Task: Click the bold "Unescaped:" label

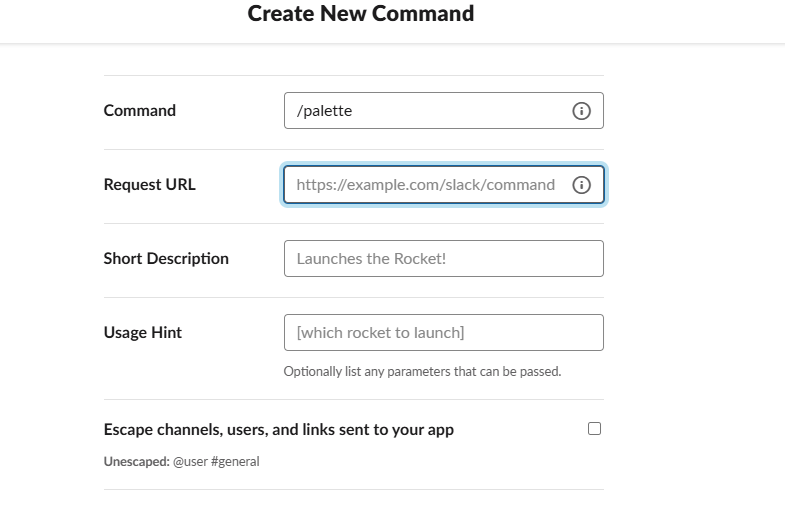Action: [x=136, y=462]
